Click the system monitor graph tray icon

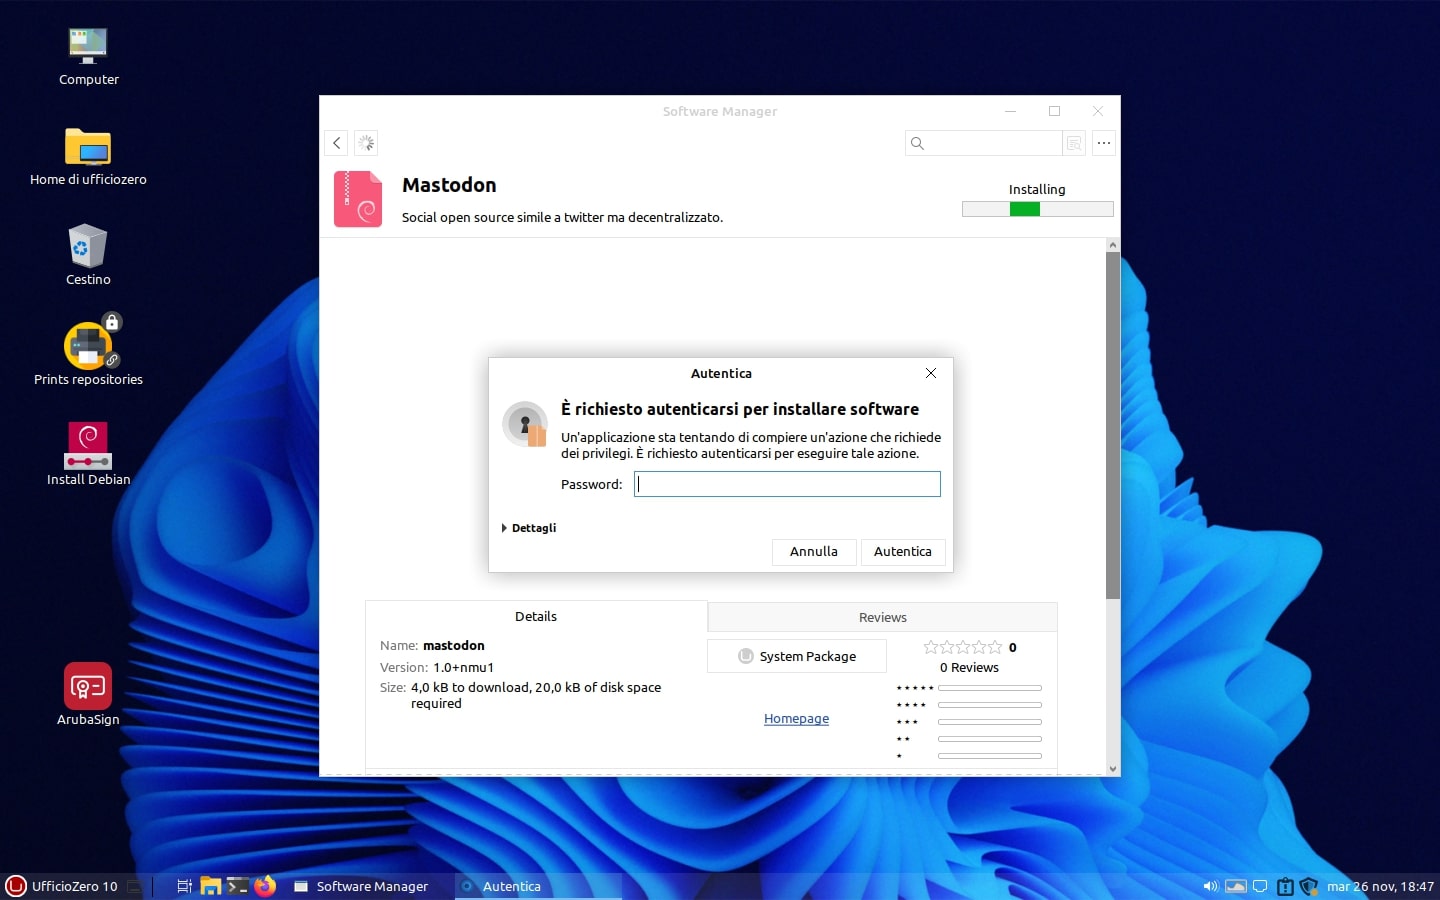1236,886
